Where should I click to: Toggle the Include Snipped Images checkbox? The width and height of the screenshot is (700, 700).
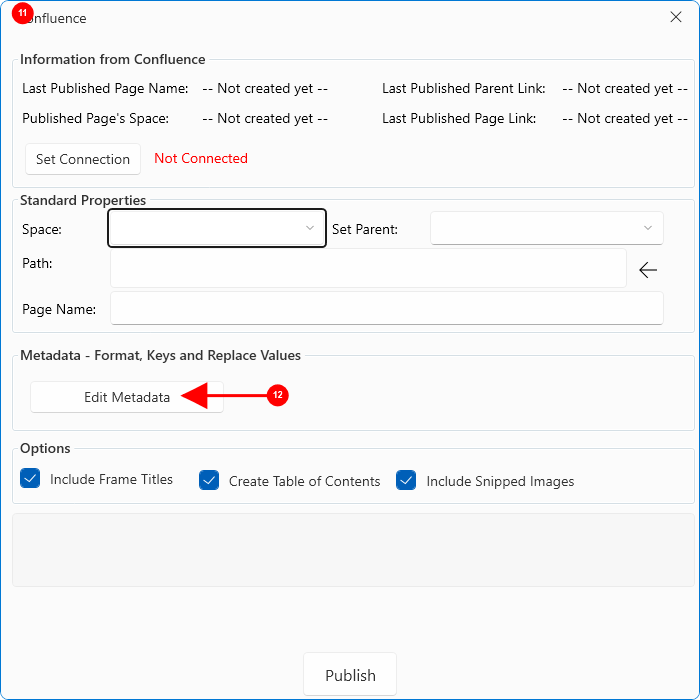tap(406, 480)
